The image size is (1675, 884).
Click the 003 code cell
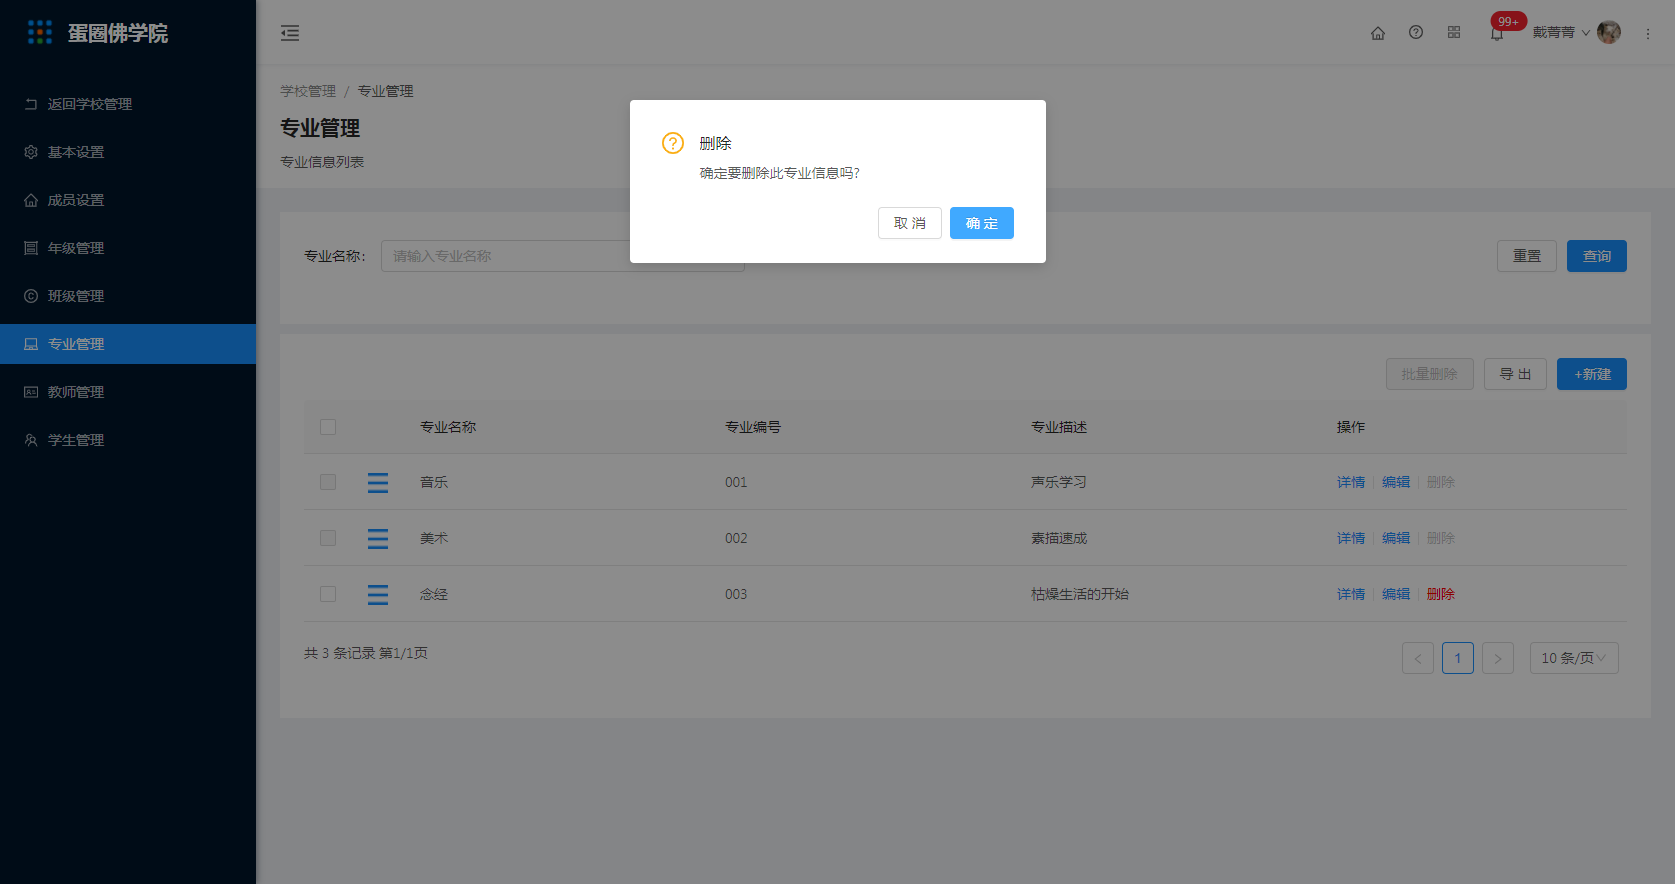[736, 594]
